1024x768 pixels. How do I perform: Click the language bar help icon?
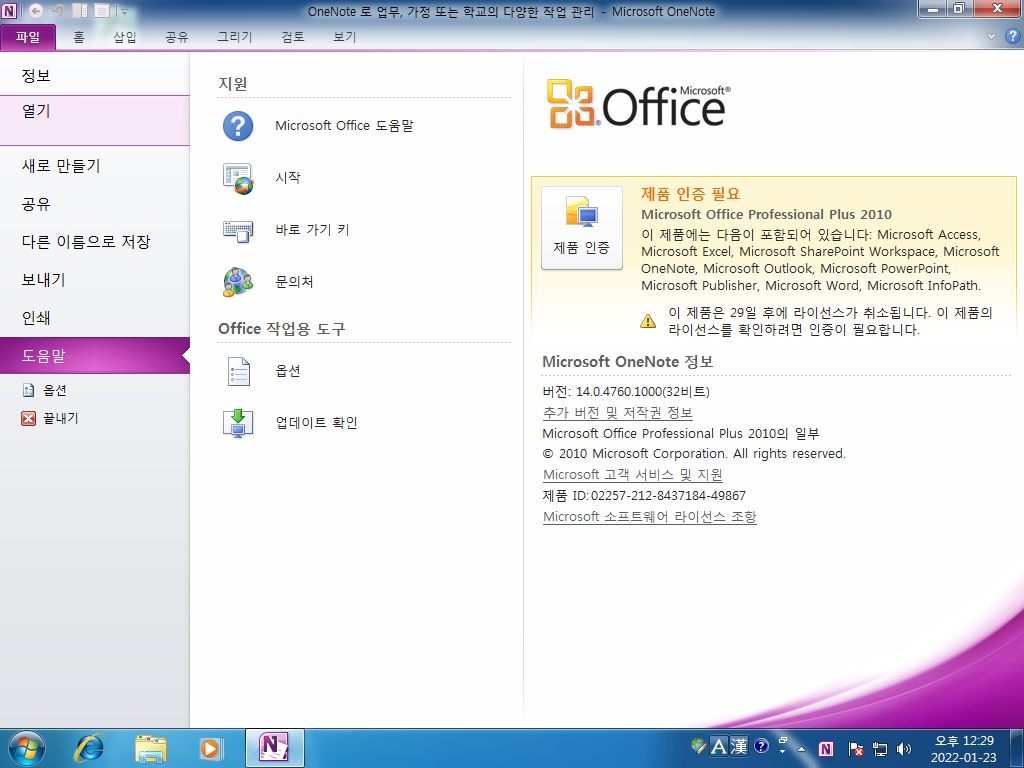(x=761, y=746)
